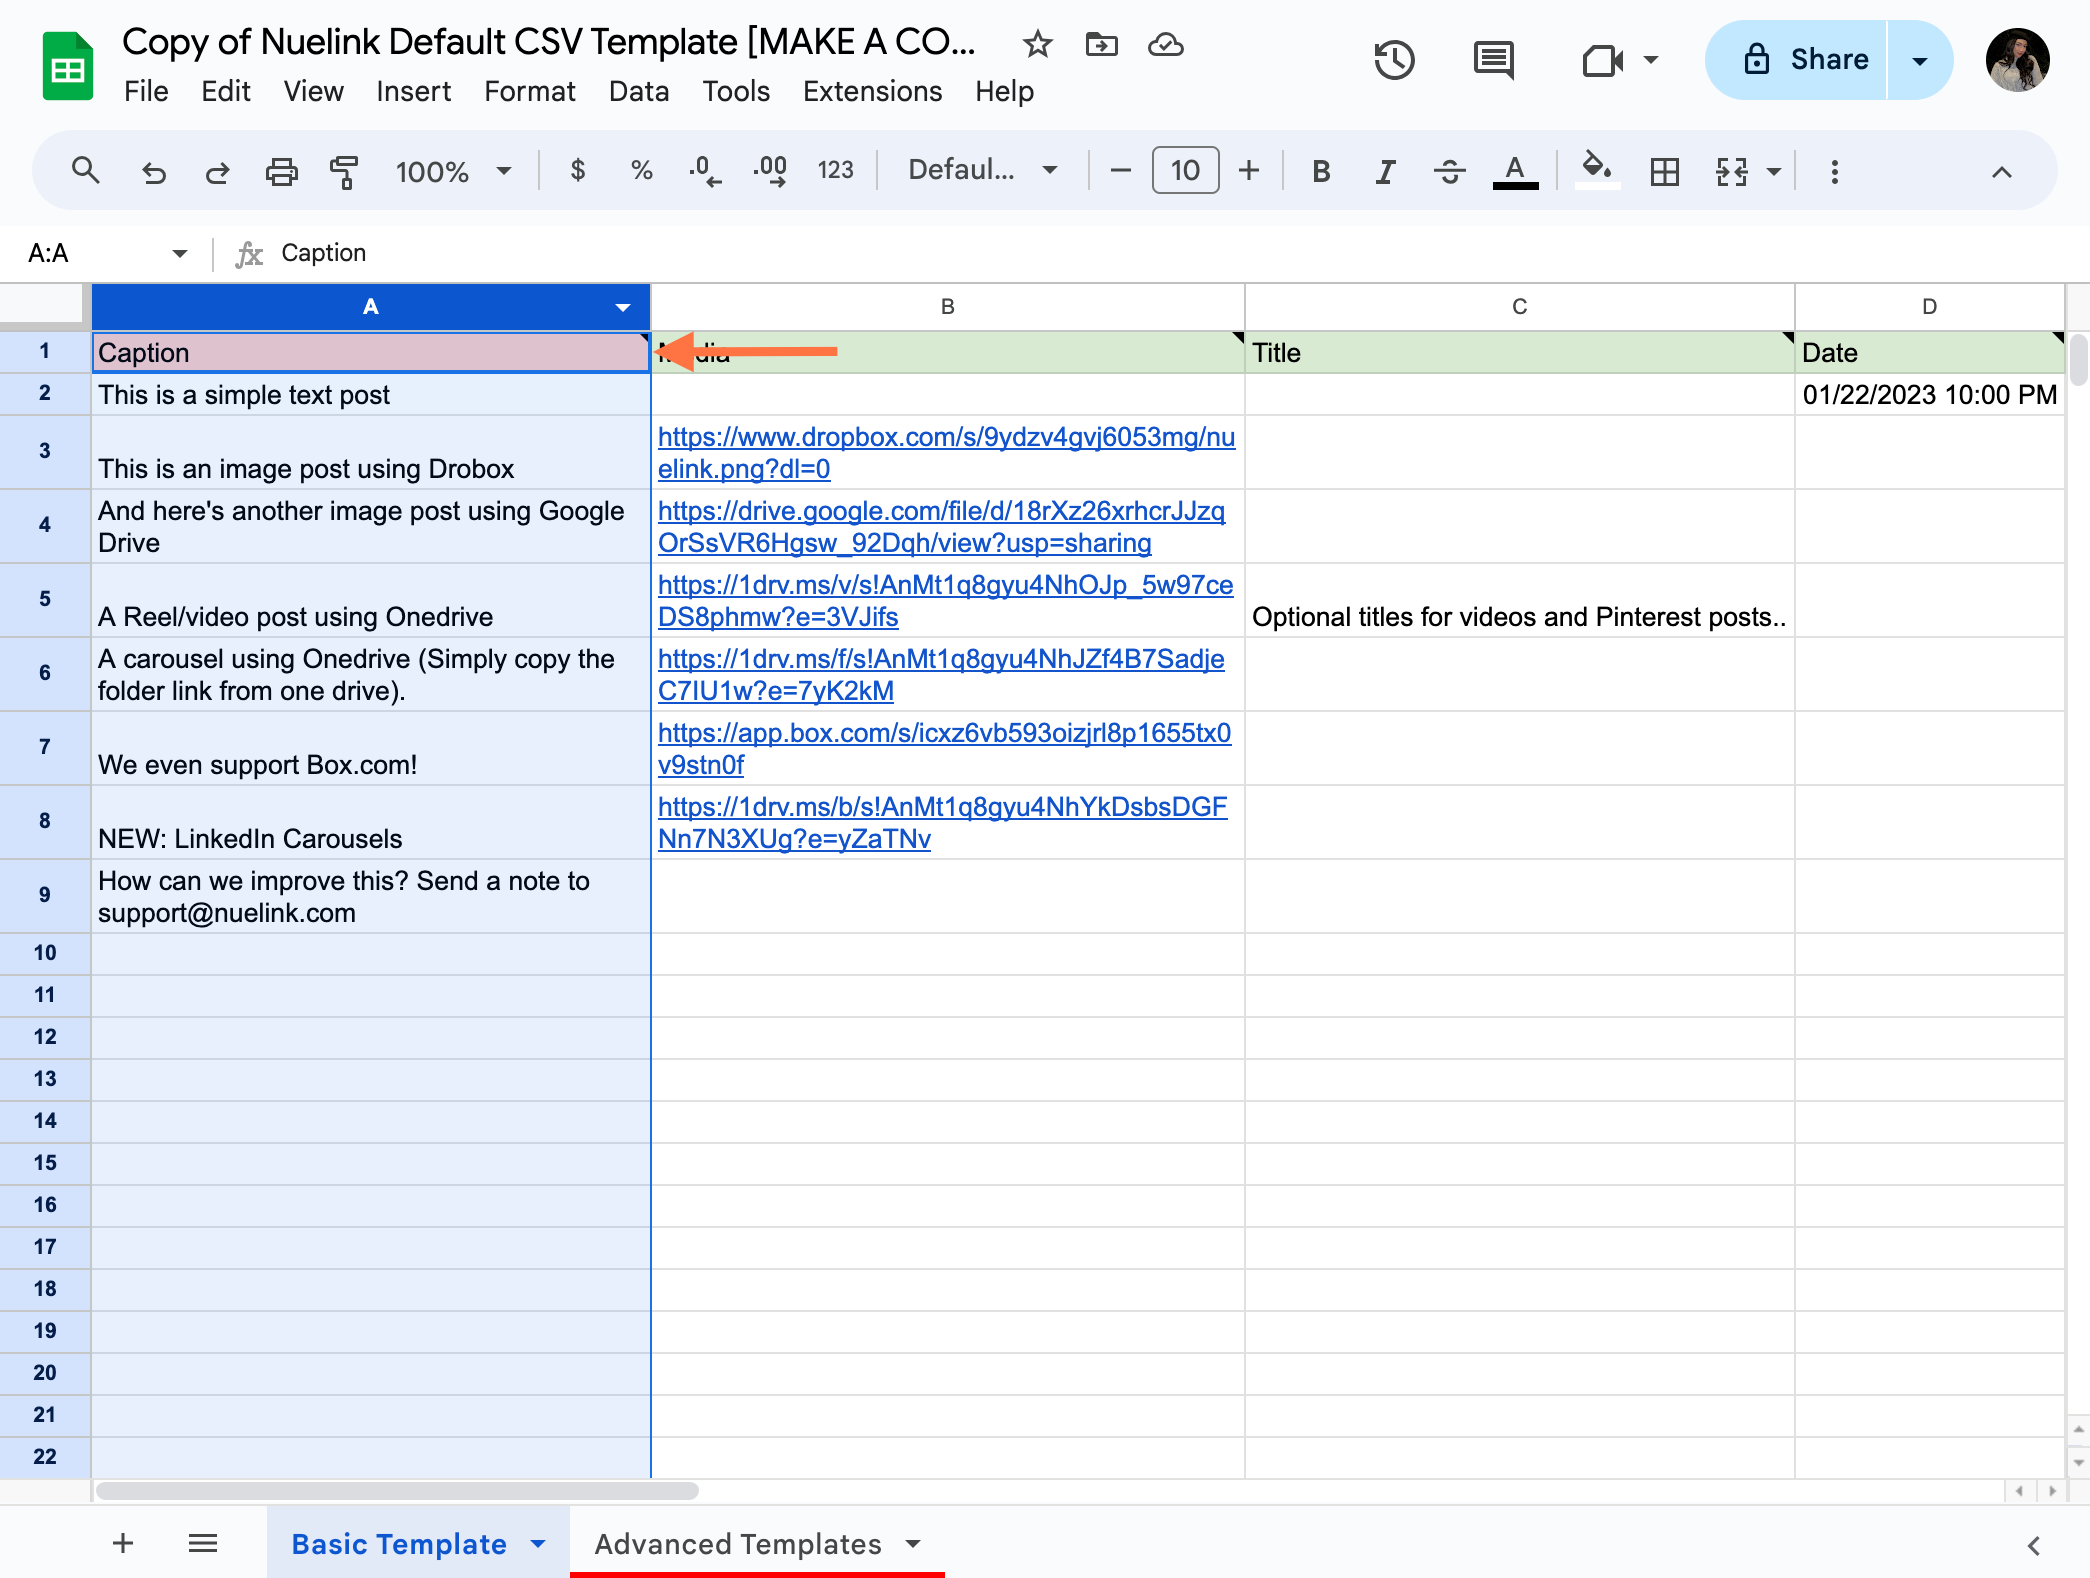Star this spreadsheet

pyautogui.click(x=1037, y=44)
